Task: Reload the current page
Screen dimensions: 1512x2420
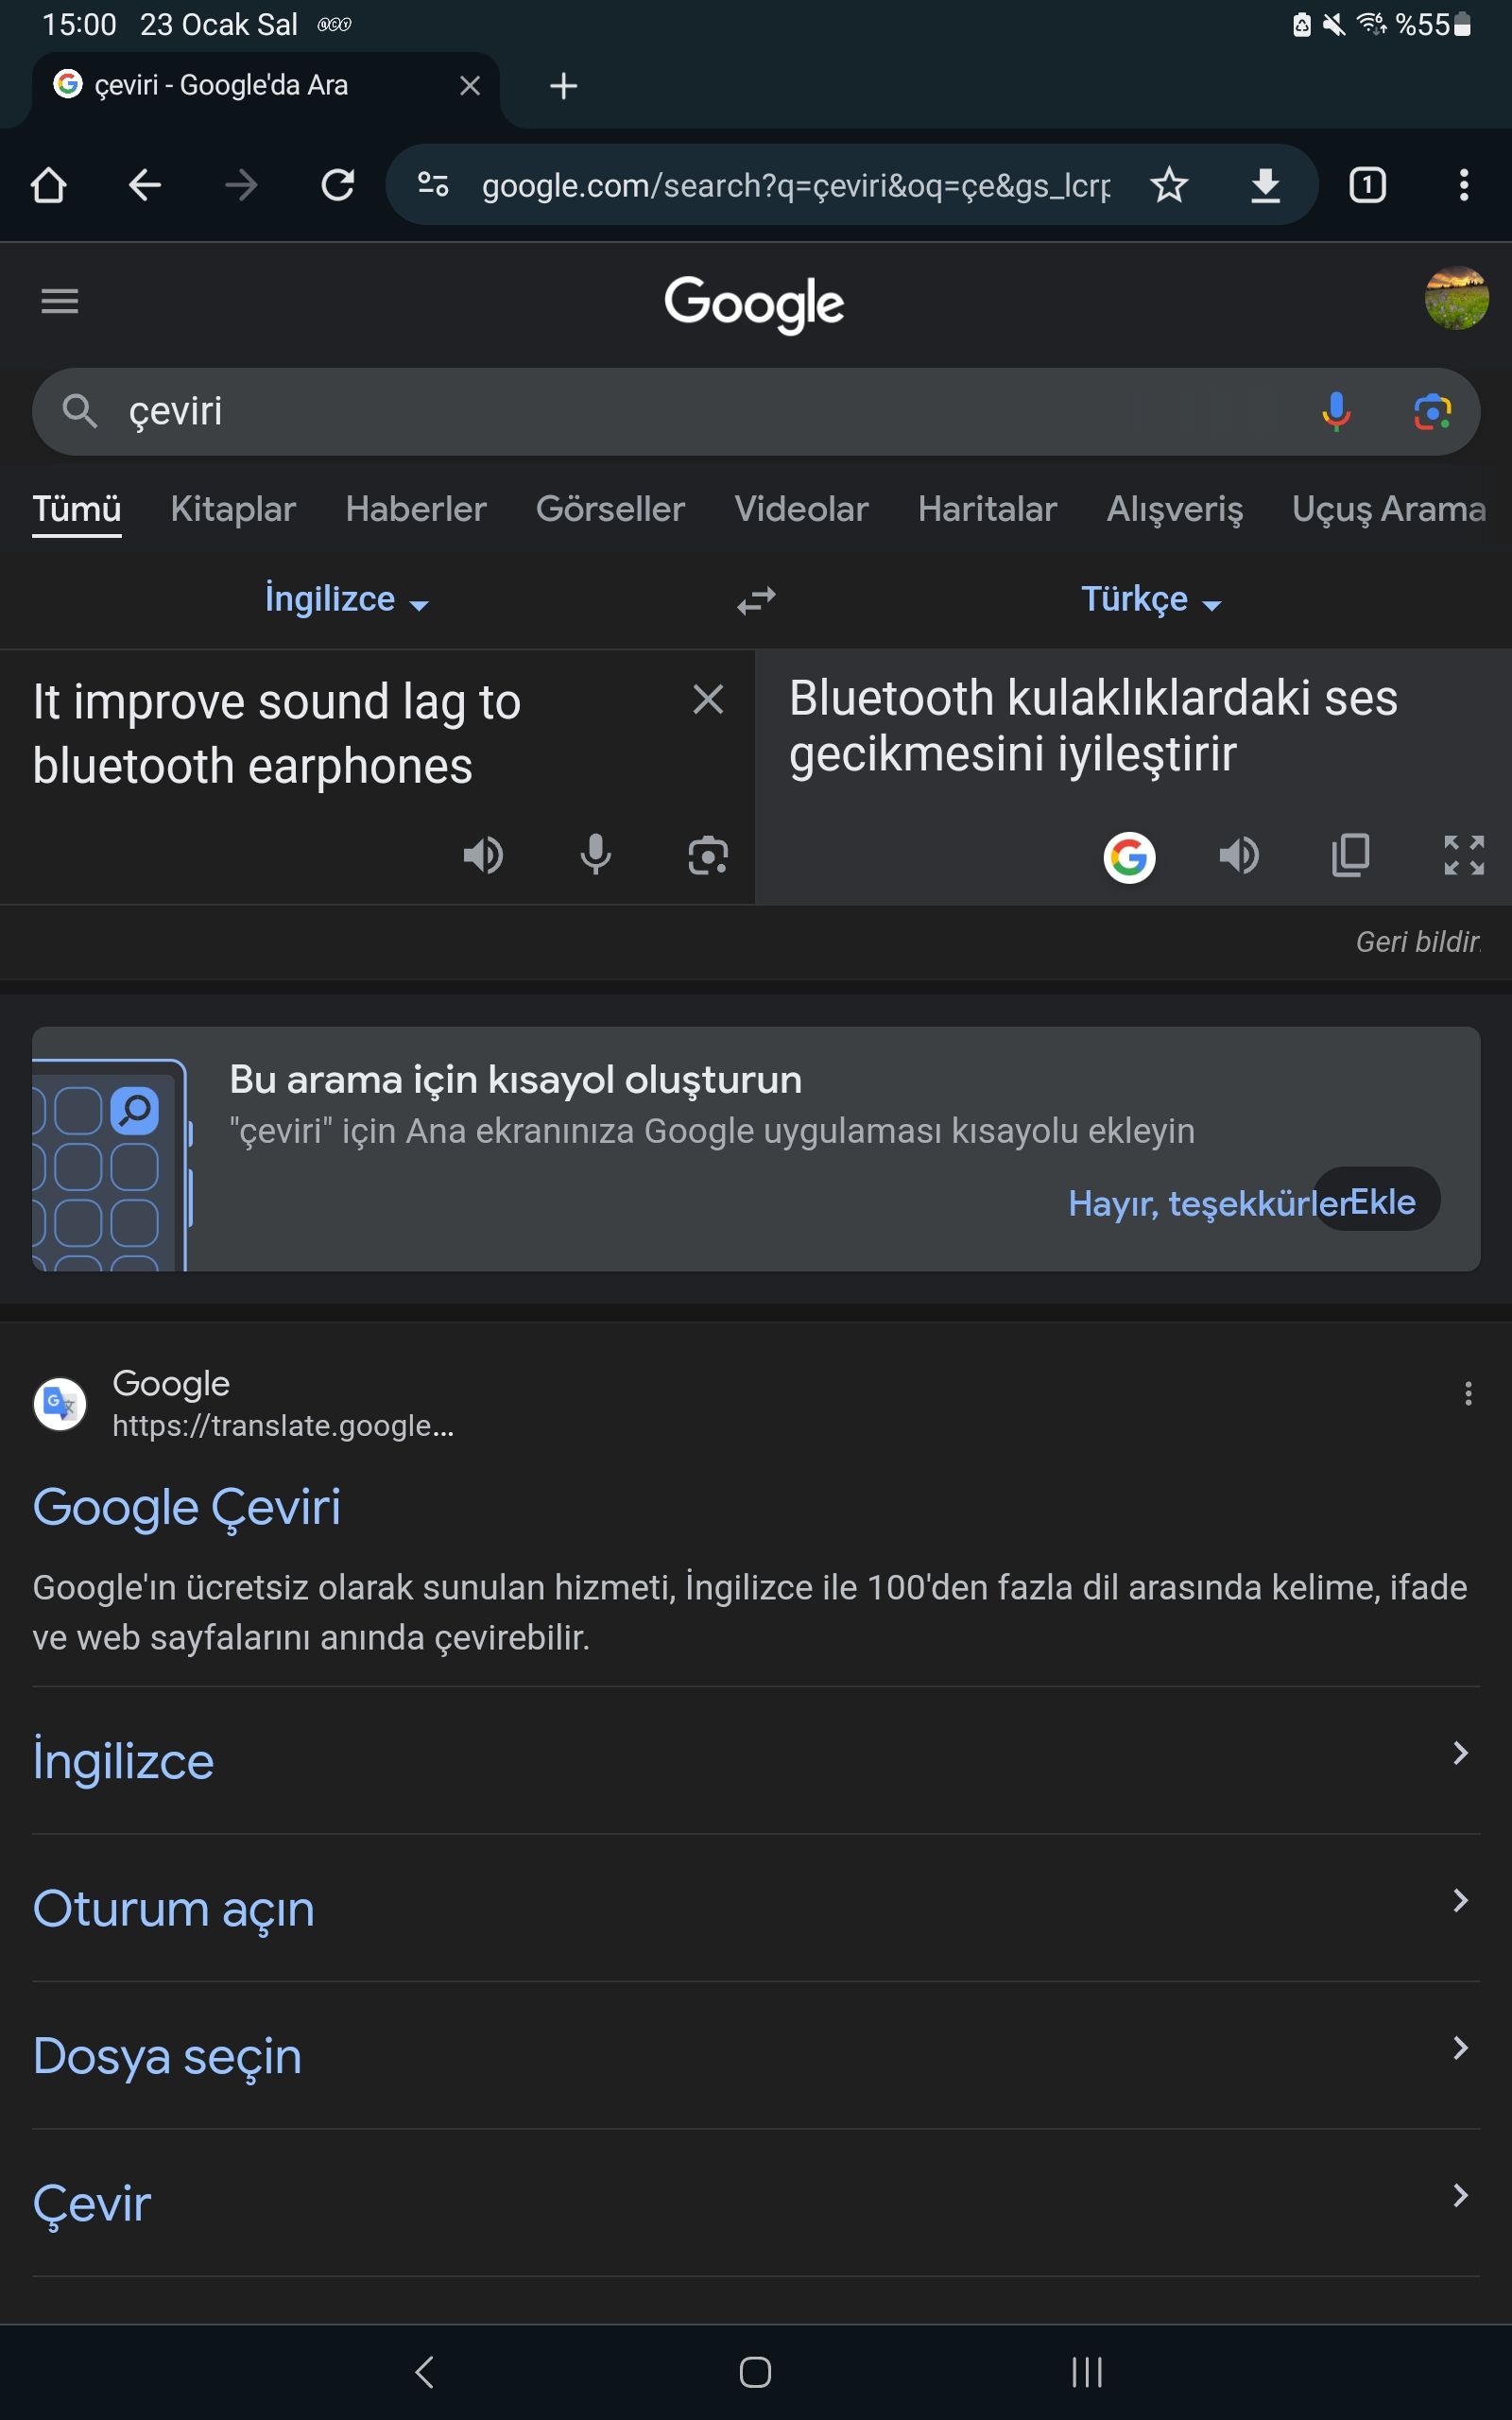Action: [x=337, y=184]
